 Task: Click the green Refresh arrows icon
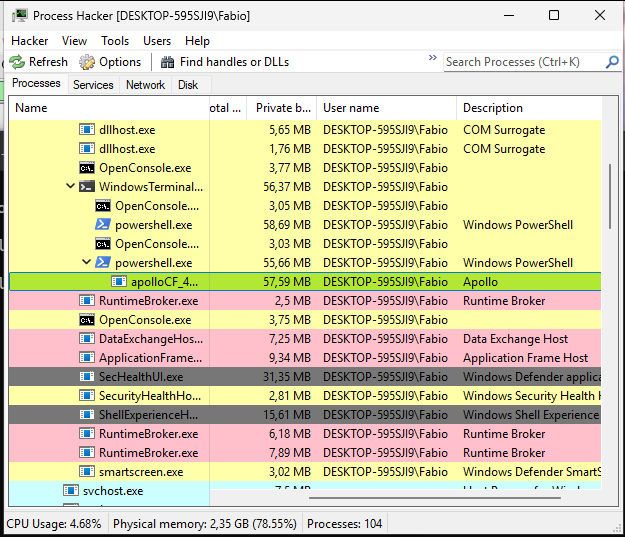tap(17, 62)
